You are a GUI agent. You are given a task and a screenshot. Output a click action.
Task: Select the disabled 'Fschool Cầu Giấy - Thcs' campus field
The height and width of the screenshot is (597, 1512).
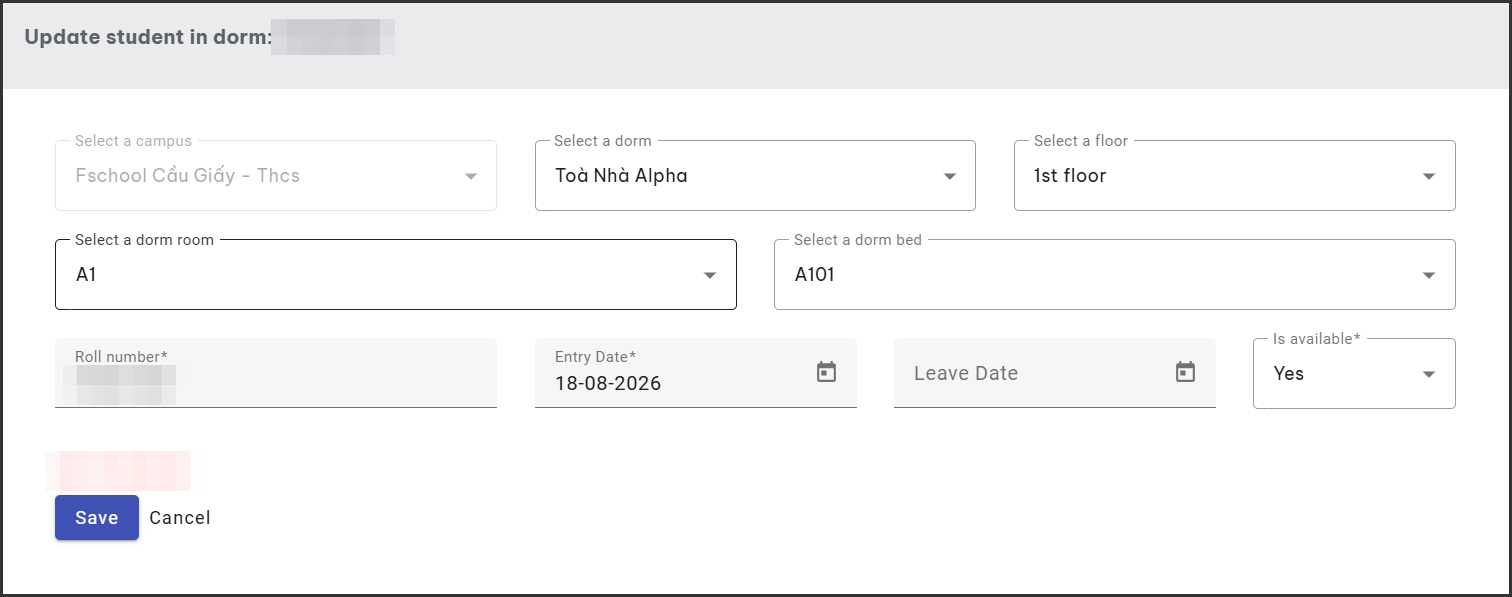[x=276, y=176]
